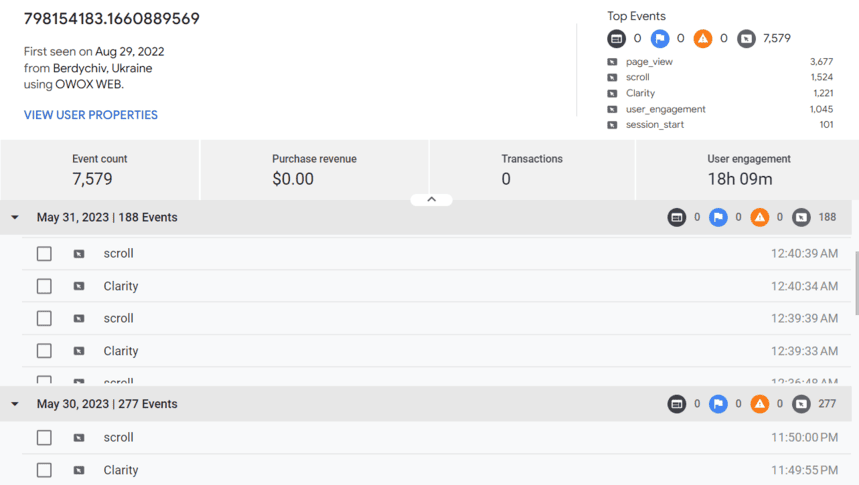
Task: Click the event icon in the 11:50:00 PM scroll row
Action: pyautogui.click(x=79, y=437)
